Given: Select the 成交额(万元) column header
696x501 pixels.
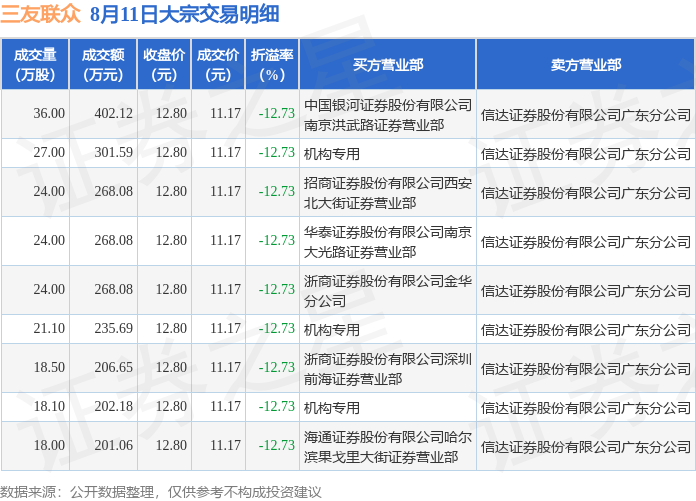Looking at the screenshot, I should [103, 65].
